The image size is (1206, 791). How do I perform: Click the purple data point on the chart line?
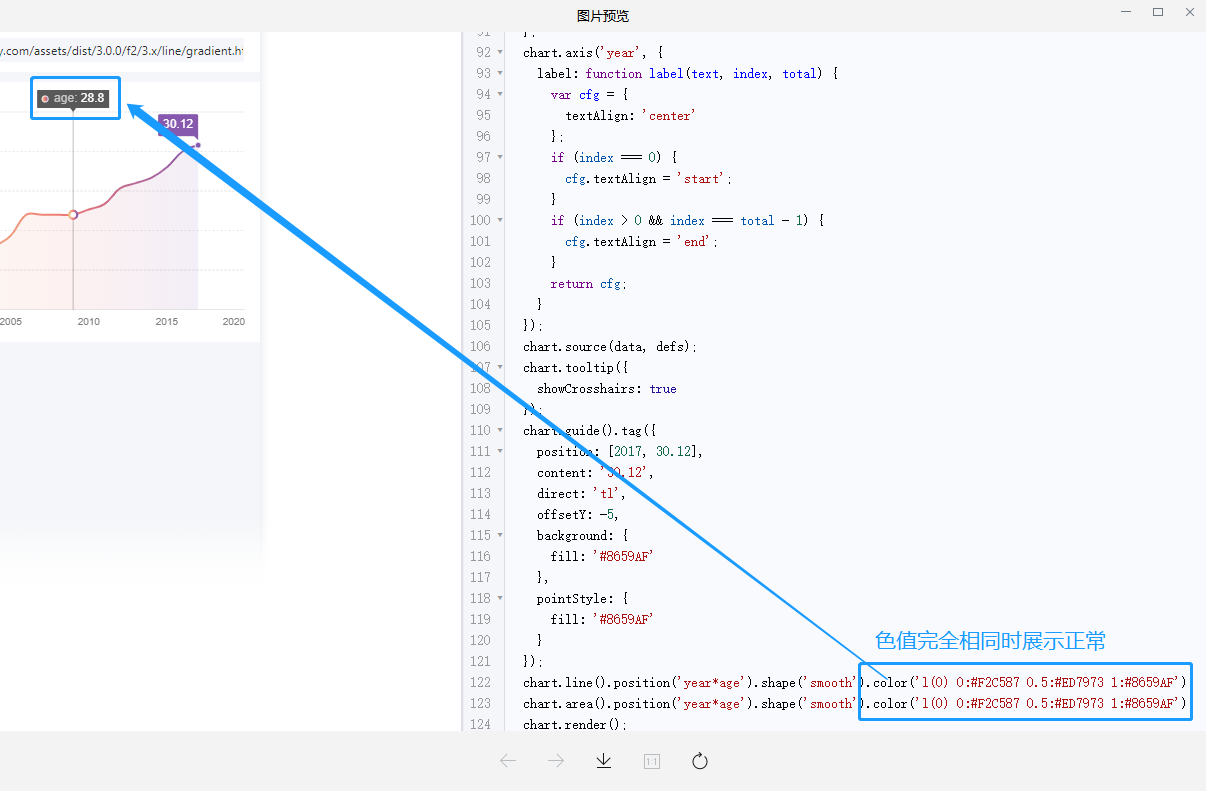(198, 145)
